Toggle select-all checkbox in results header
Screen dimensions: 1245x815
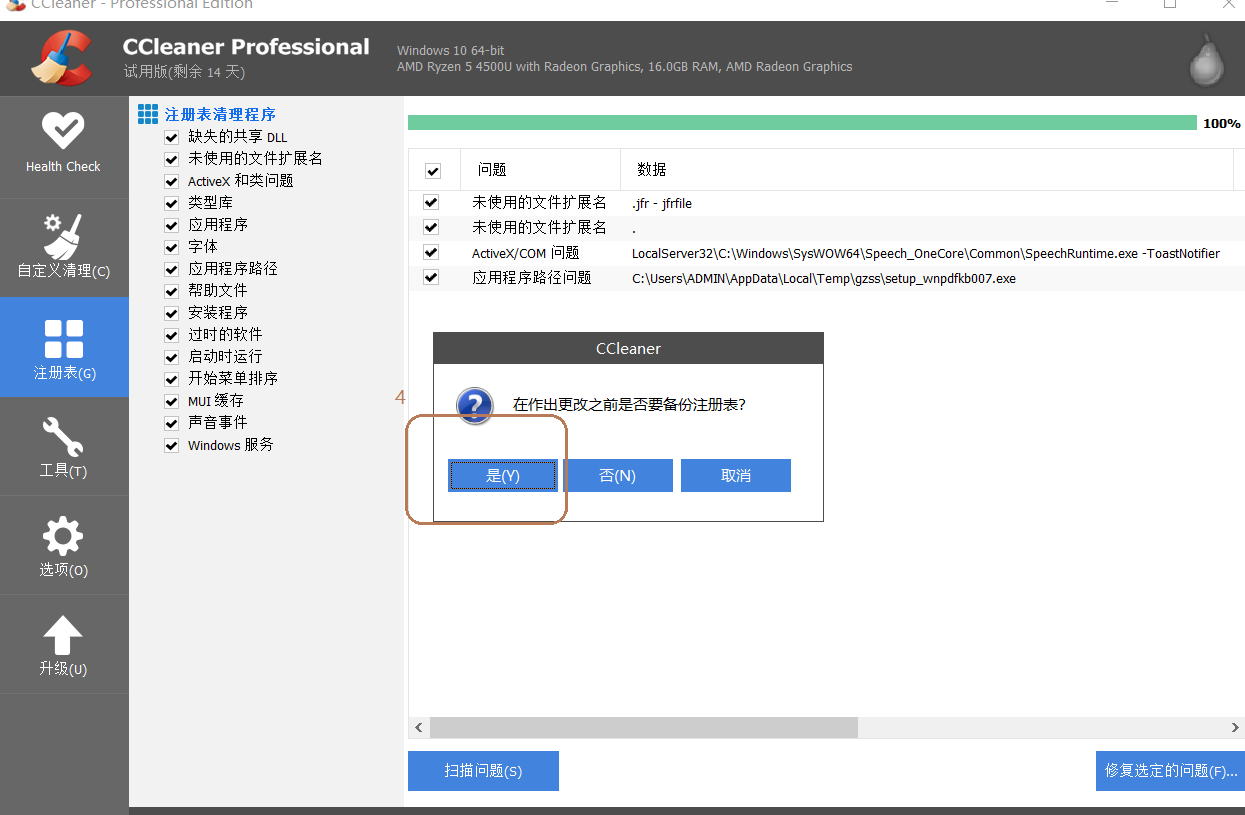433,171
